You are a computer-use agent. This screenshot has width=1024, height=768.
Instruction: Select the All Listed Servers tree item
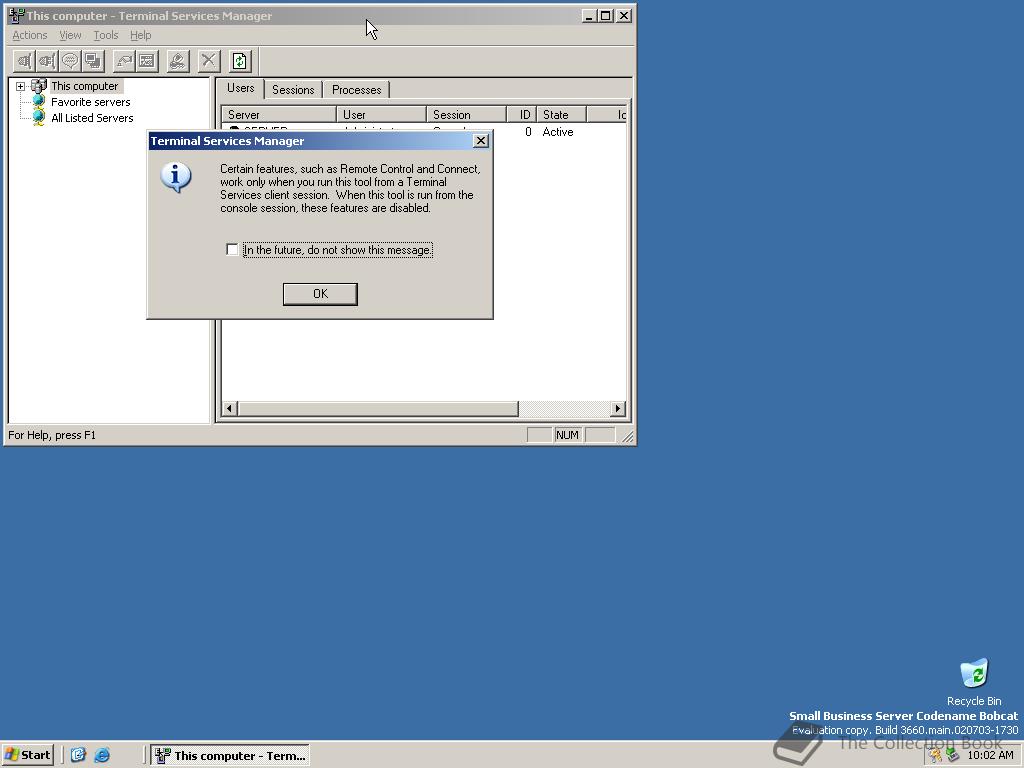92,118
